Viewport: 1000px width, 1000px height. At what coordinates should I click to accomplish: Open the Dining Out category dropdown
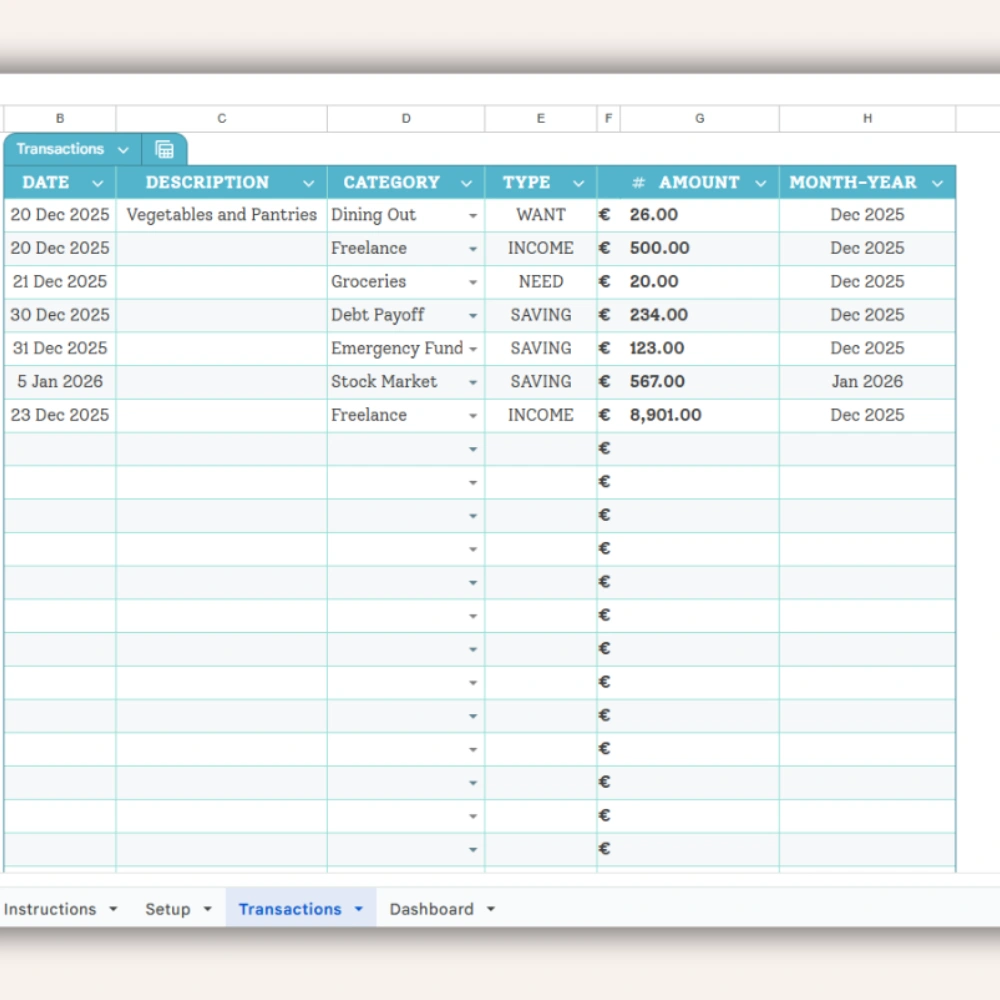click(x=471, y=214)
